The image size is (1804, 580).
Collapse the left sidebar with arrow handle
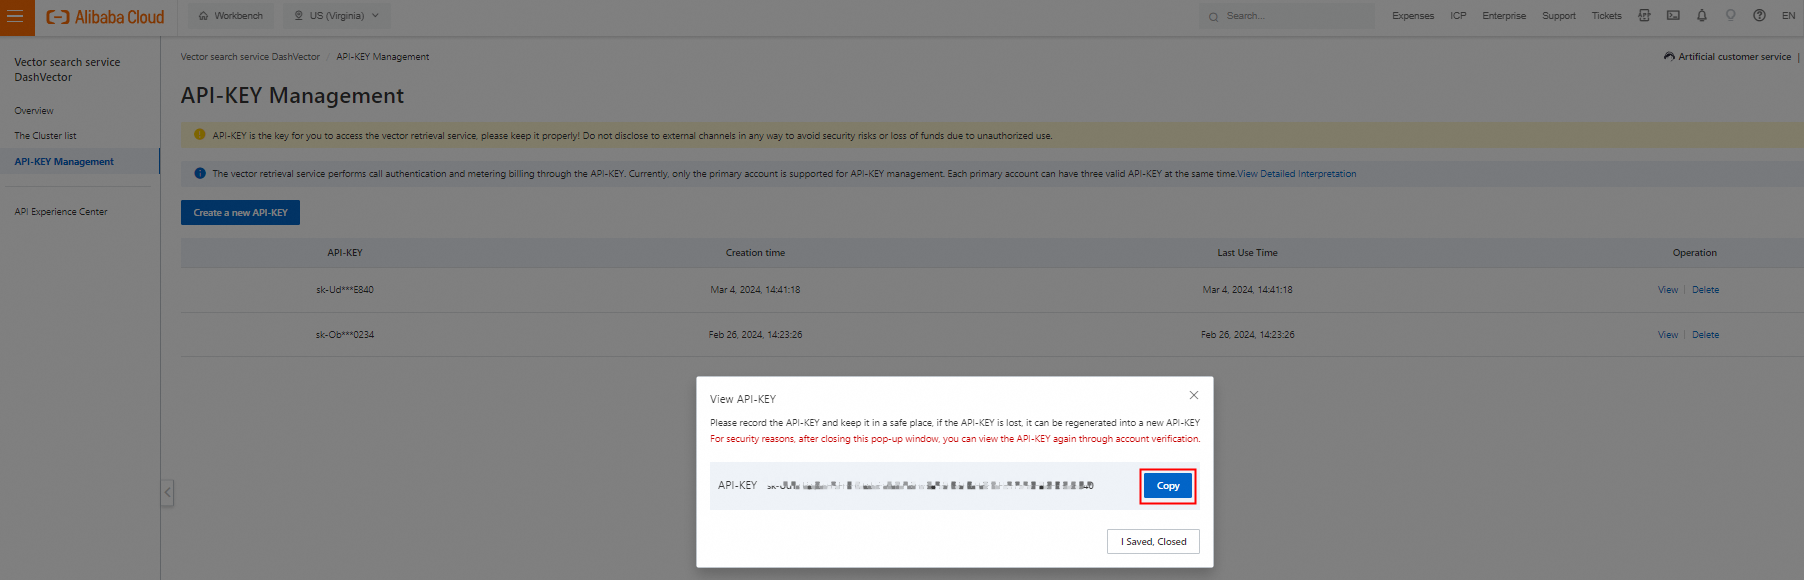(x=168, y=492)
